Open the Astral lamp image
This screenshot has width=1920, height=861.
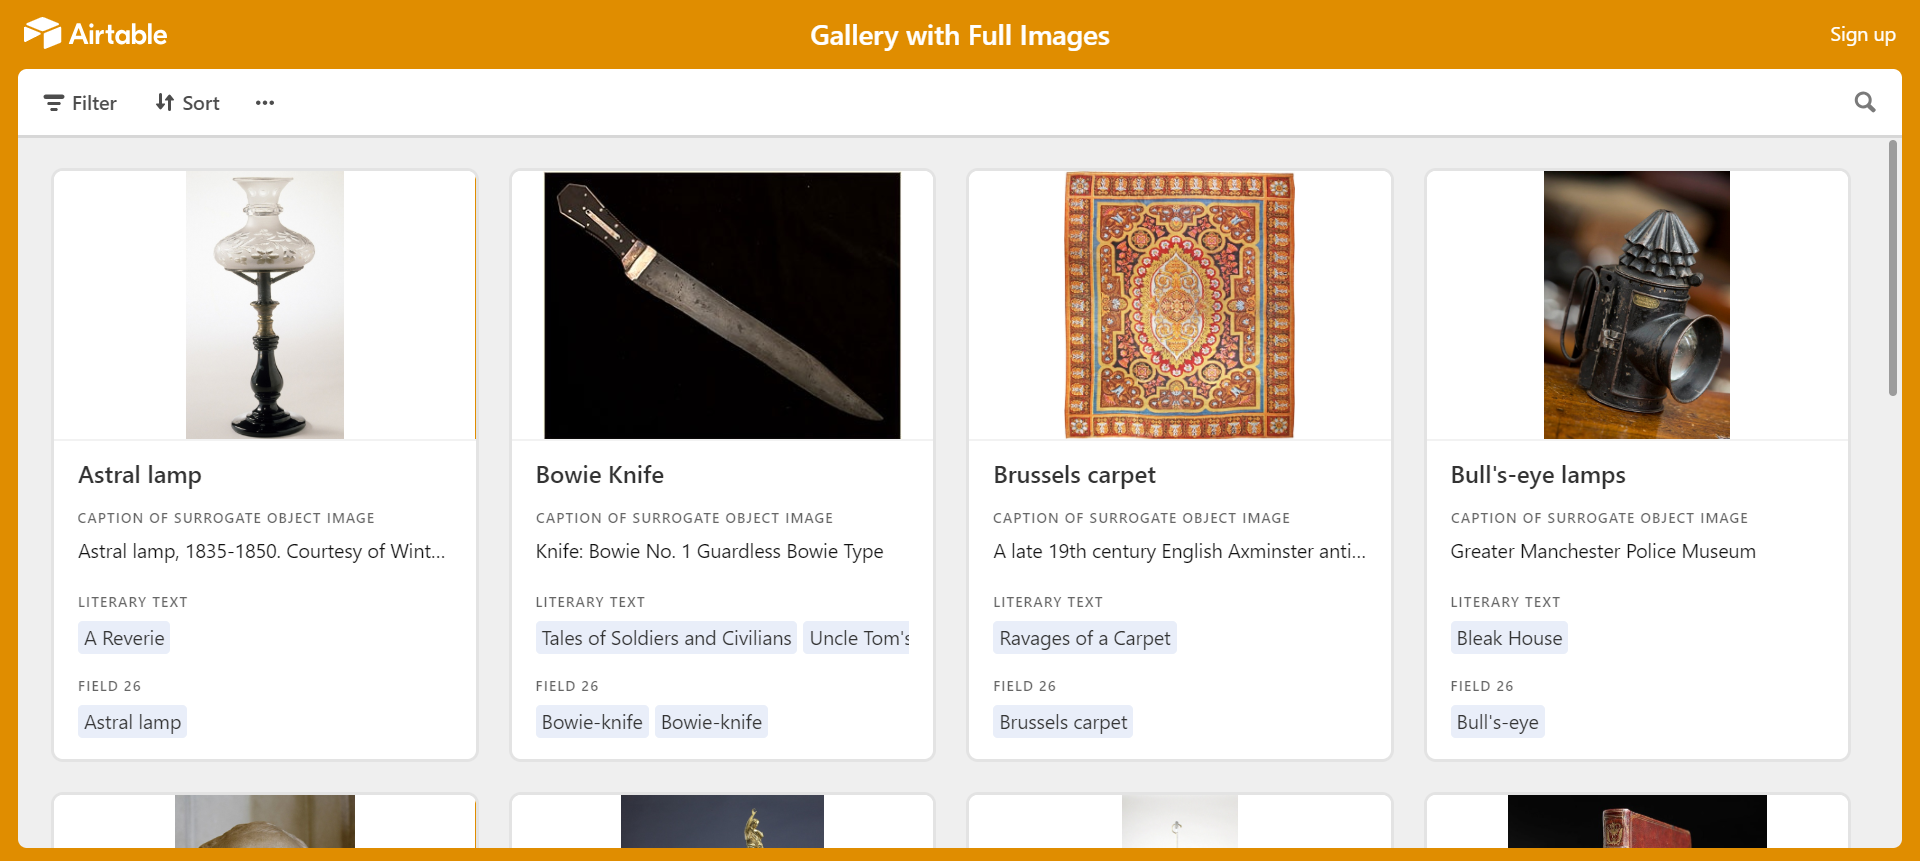[x=265, y=305]
